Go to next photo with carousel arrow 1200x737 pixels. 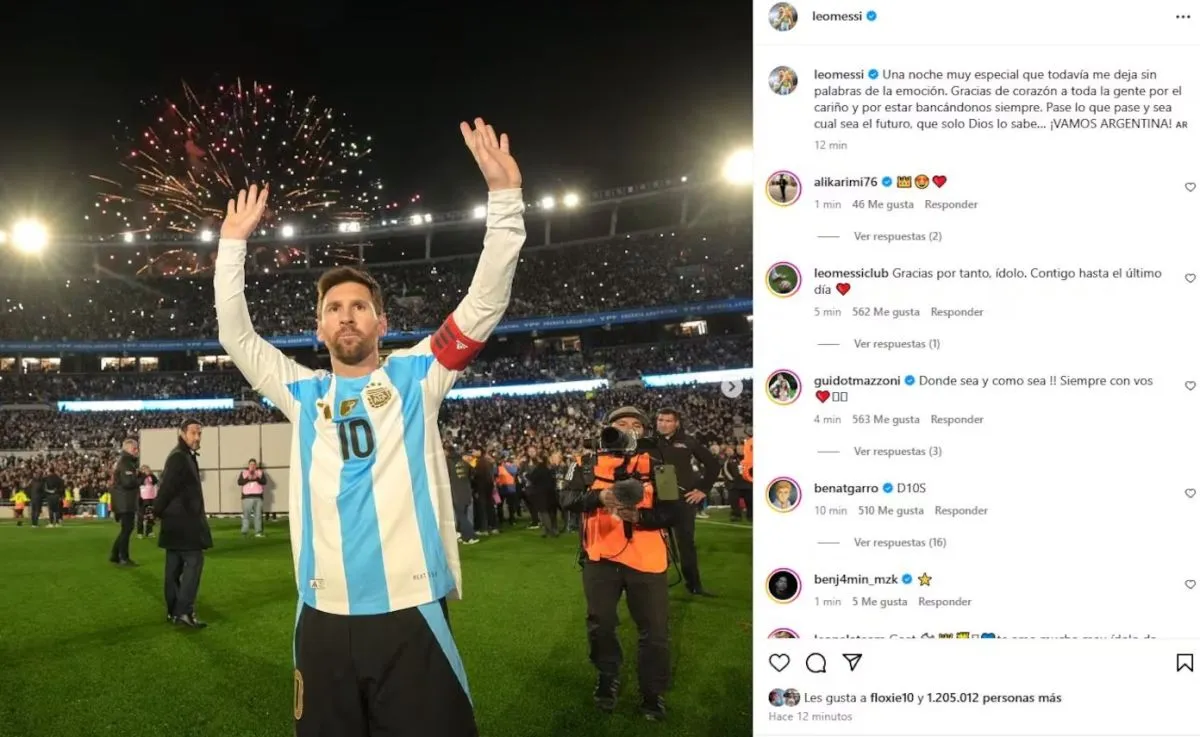(x=732, y=387)
